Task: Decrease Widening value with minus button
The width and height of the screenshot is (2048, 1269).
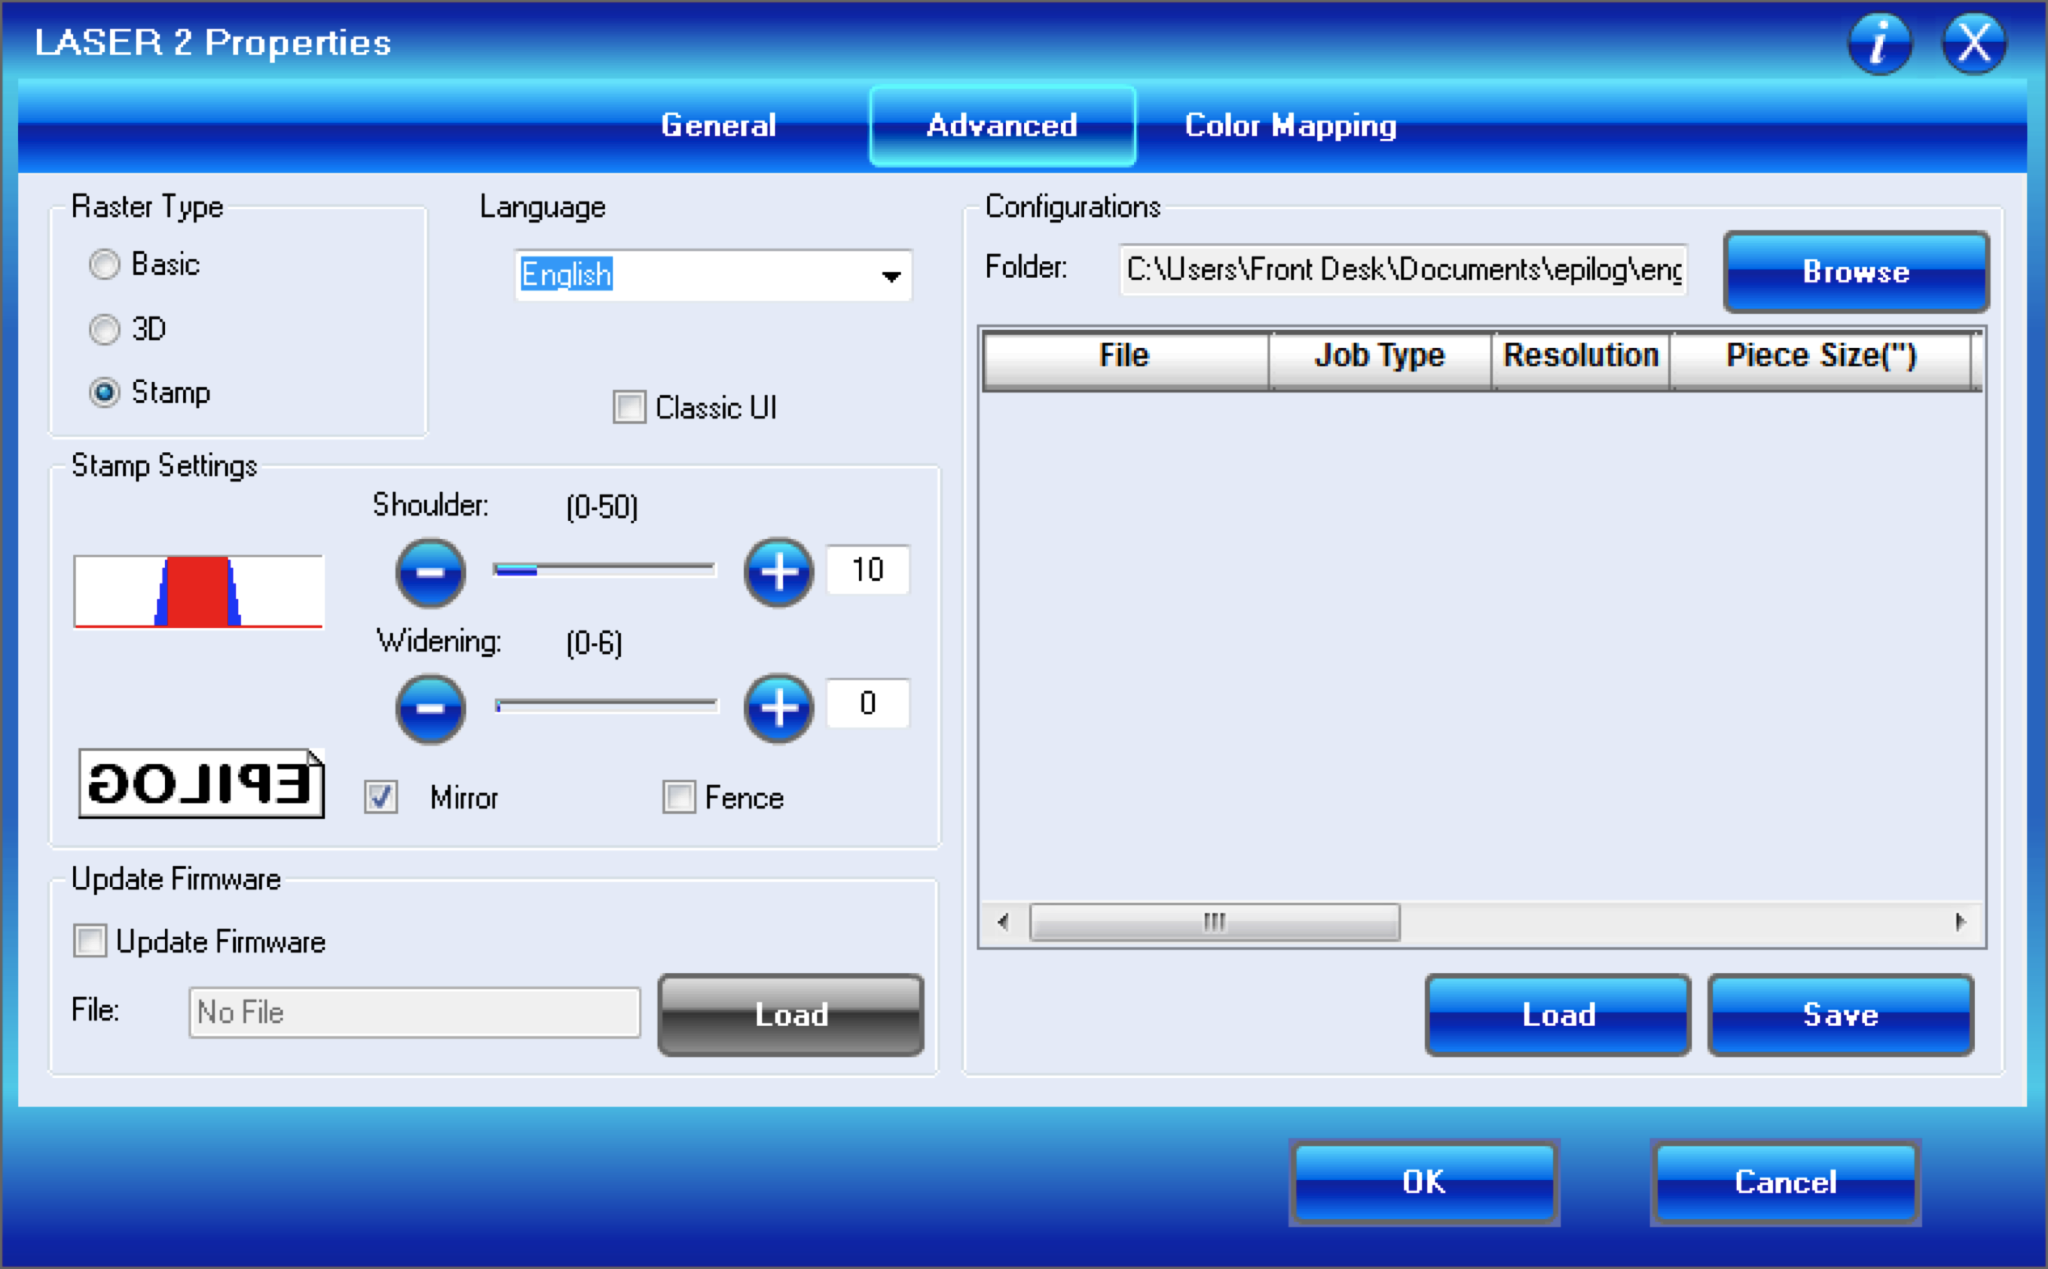Action: click(x=430, y=708)
